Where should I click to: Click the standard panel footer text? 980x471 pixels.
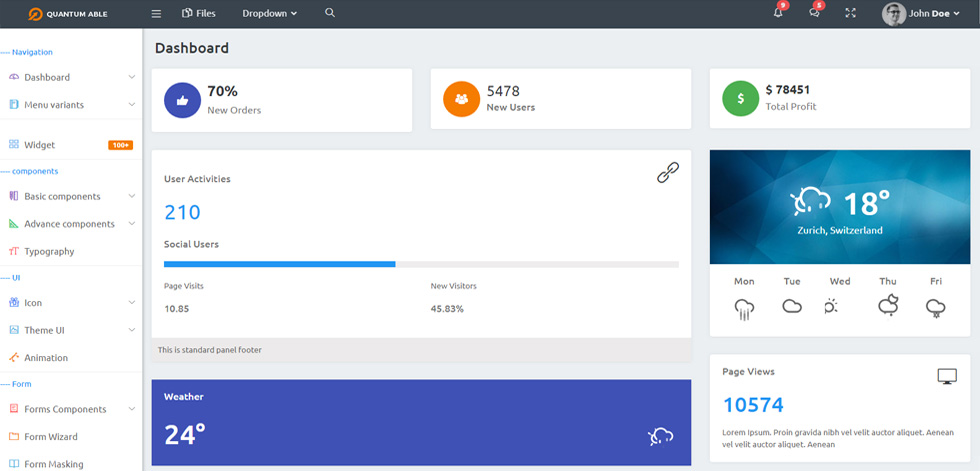[209, 350]
